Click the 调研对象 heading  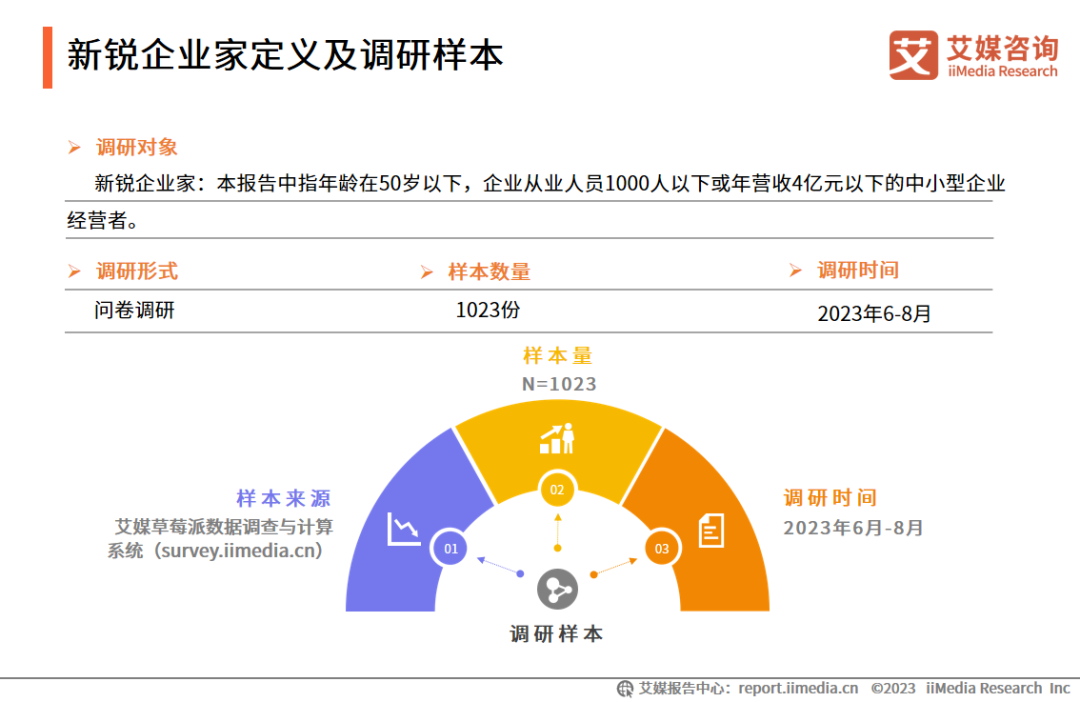136,147
